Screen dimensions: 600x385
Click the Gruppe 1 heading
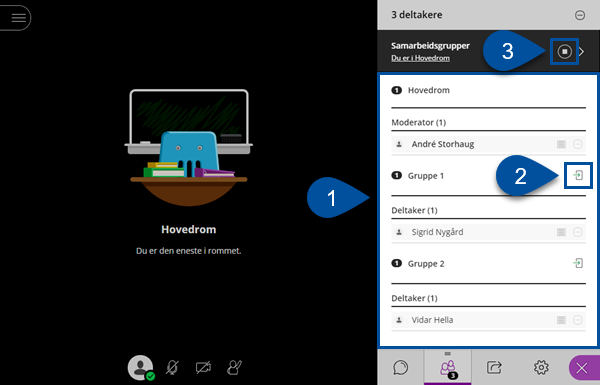pyautogui.click(x=426, y=176)
